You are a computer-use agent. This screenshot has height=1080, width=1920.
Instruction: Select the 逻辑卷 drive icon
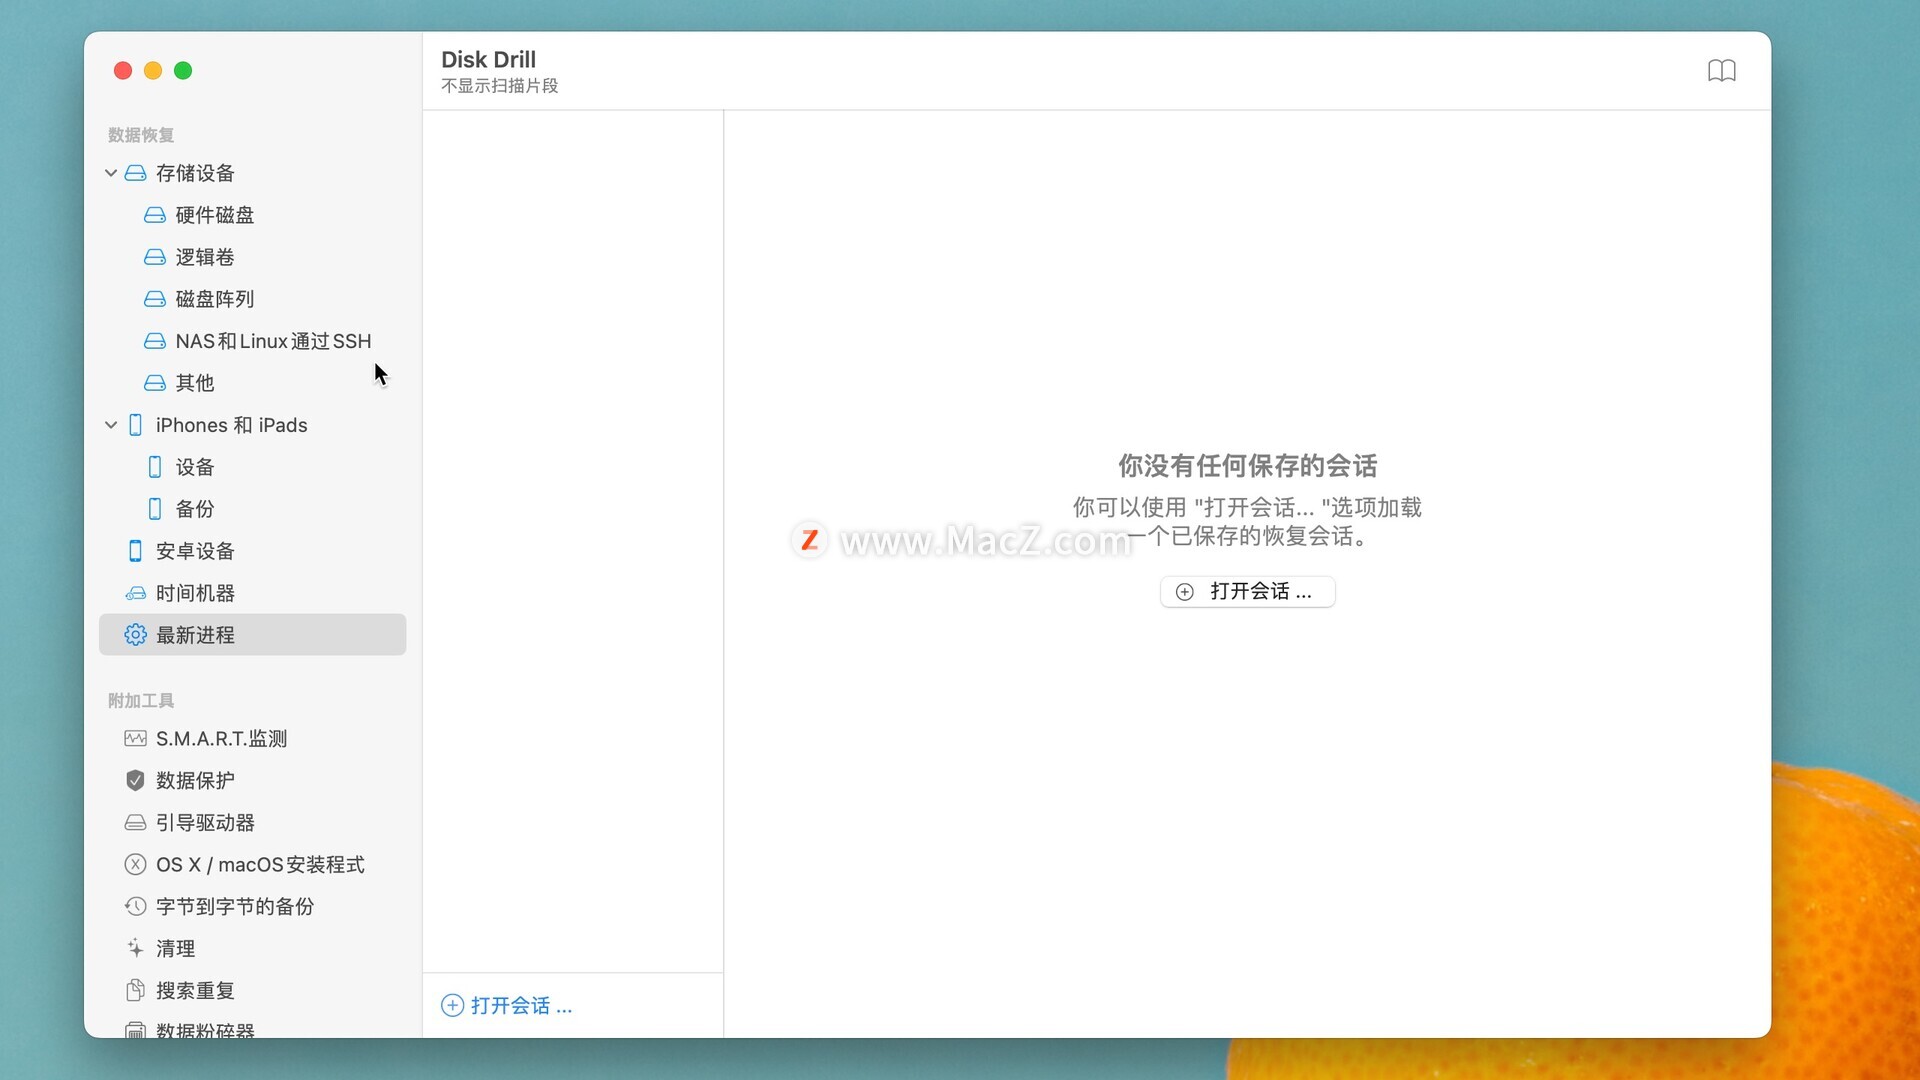coord(155,257)
